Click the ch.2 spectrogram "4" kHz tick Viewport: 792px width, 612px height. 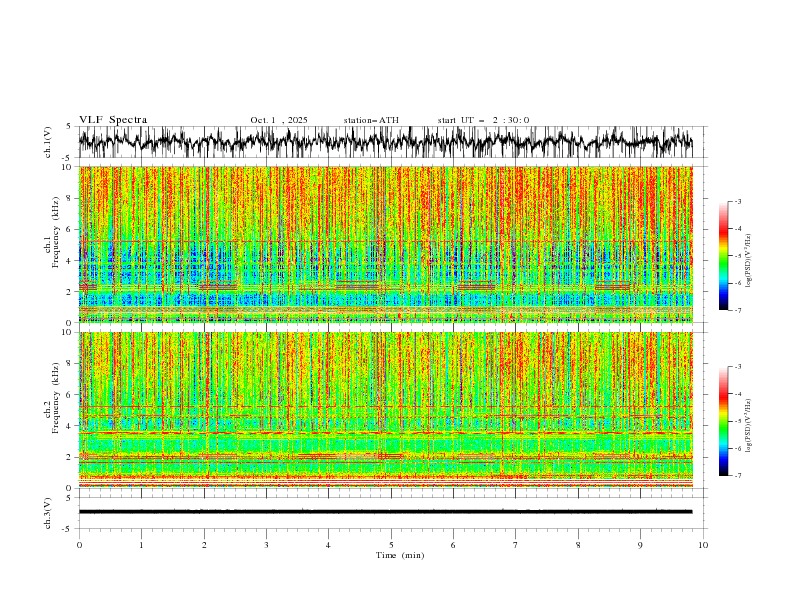pyautogui.click(x=70, y=426)
